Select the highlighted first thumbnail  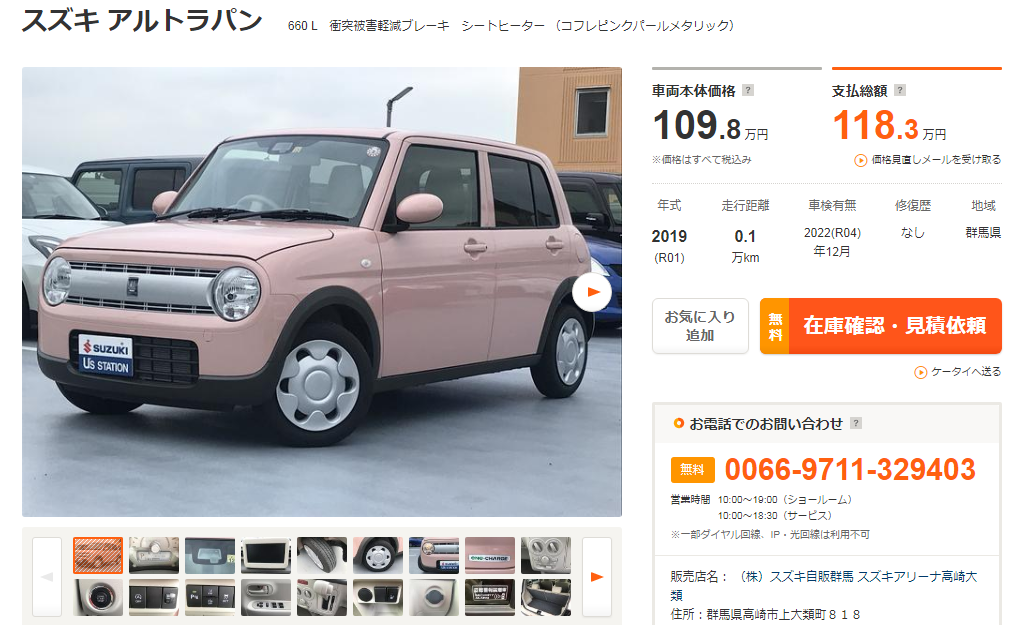click(x=97, y=555)
